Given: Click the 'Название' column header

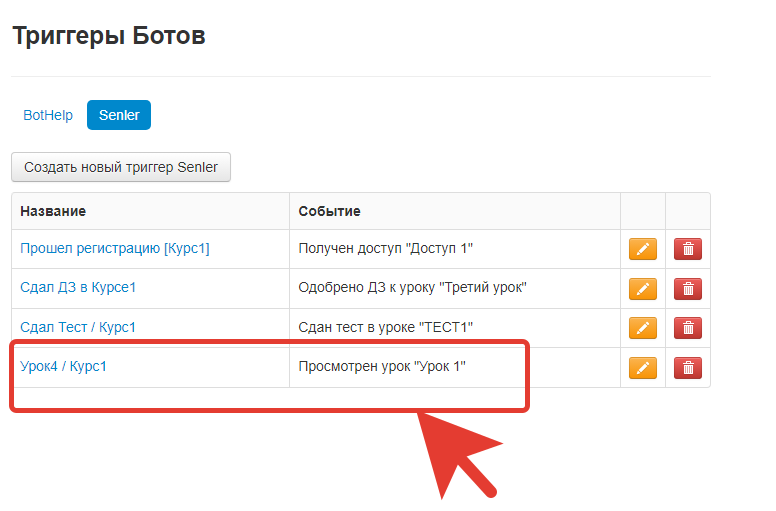Looking at the screenshot, I should click(53, 211).
